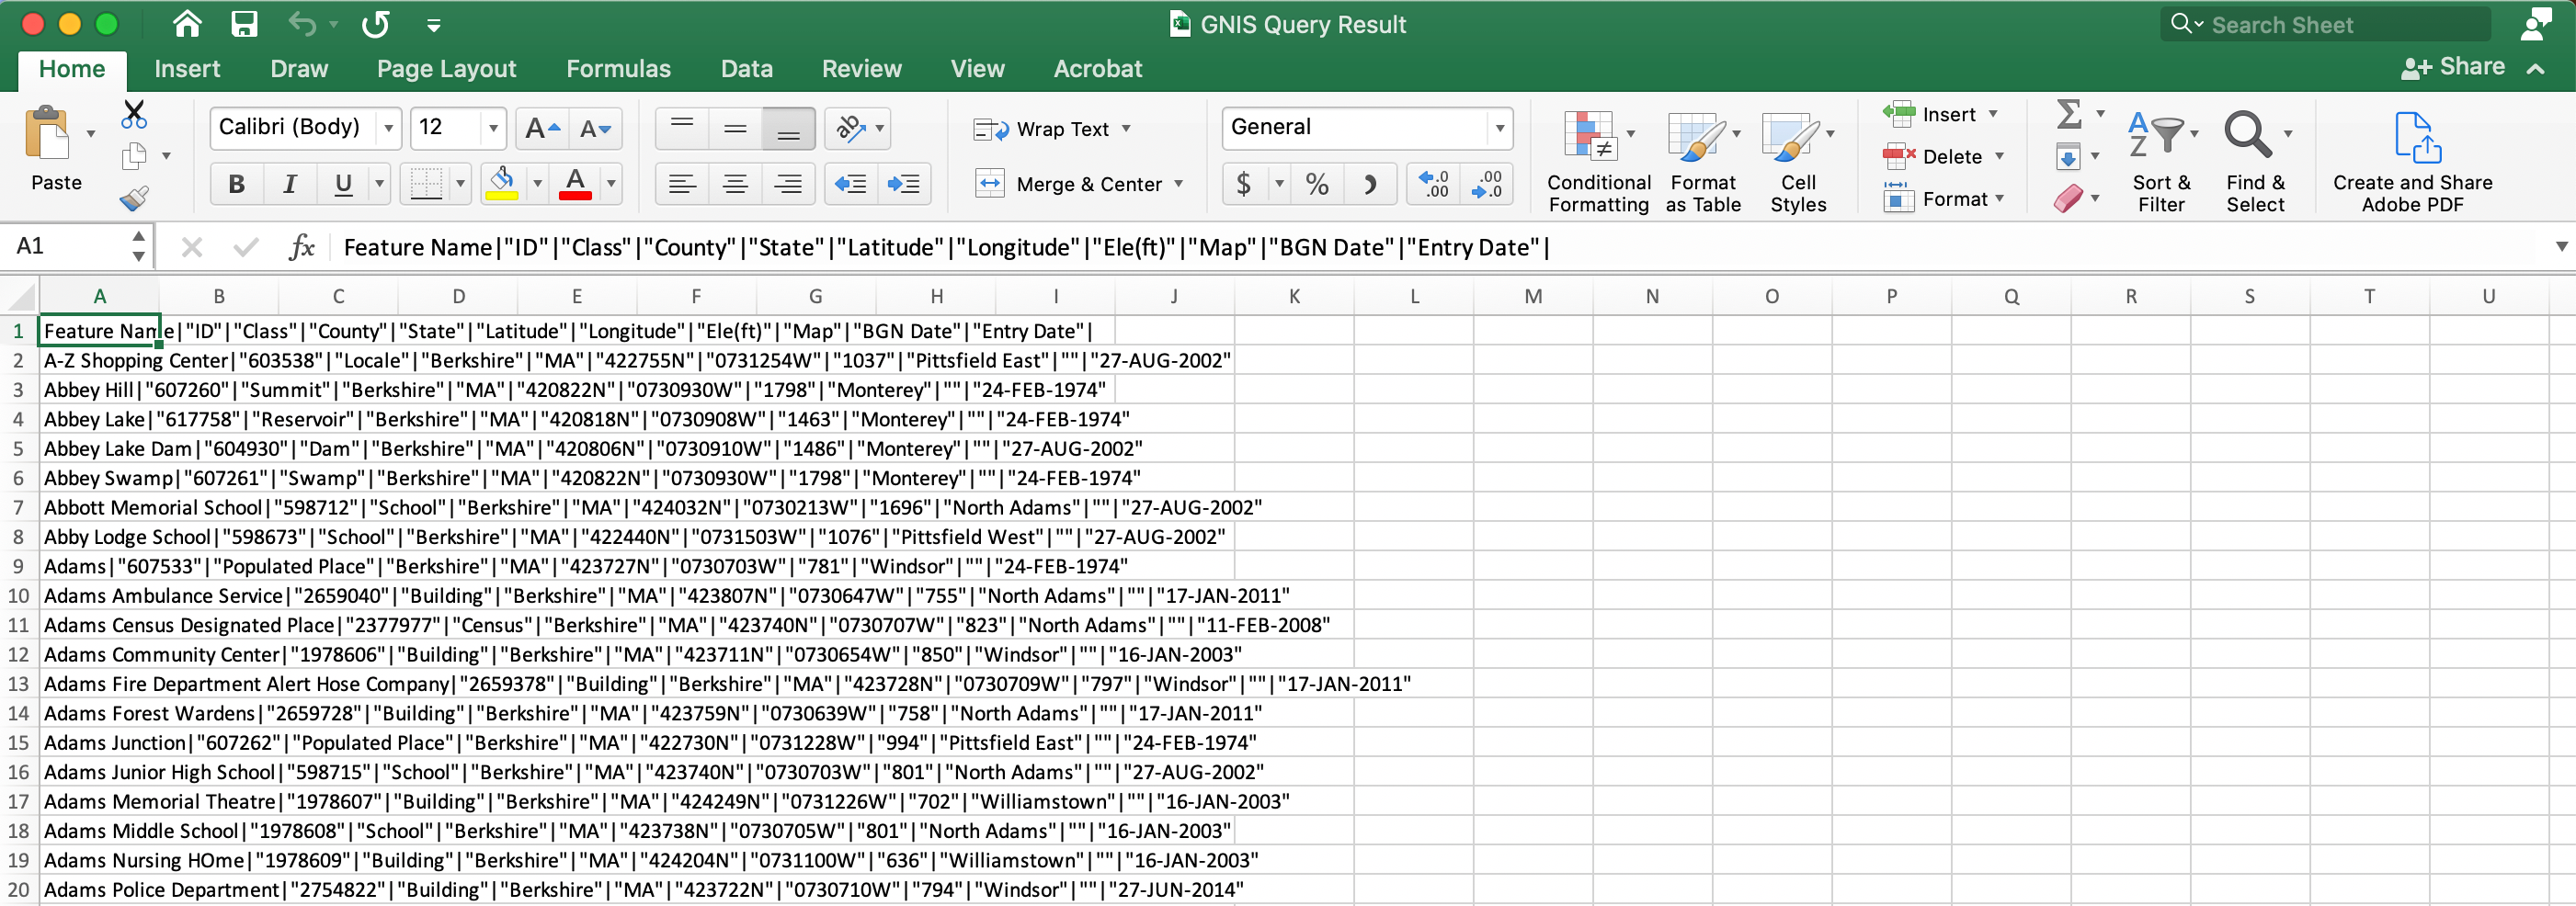
Task: Click the Format Painter brush icon
Action: (134, 198)
